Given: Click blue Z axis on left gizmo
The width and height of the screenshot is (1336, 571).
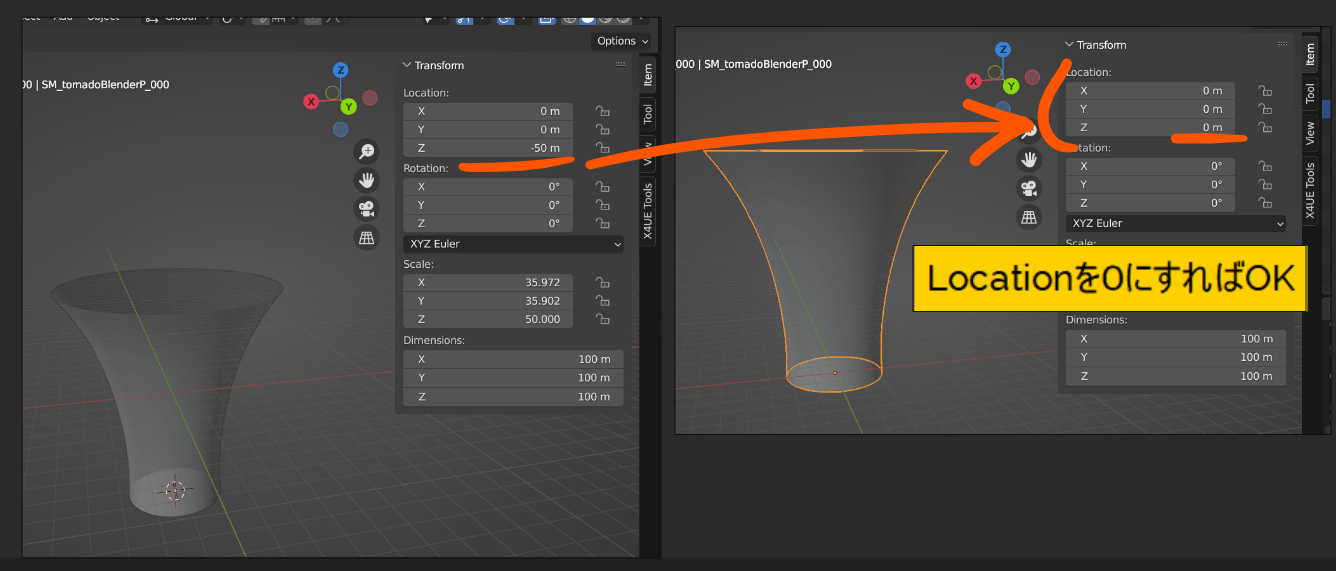Looking at the screenshot, I should coord(341,70).
